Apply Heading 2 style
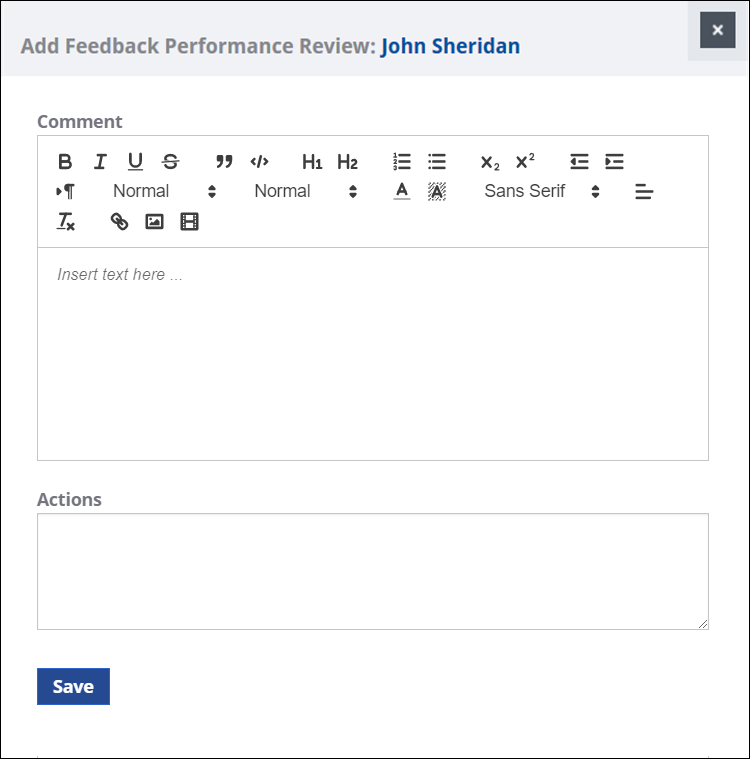The width and height of the screenshot is (750, 759). tap(347, 162)
